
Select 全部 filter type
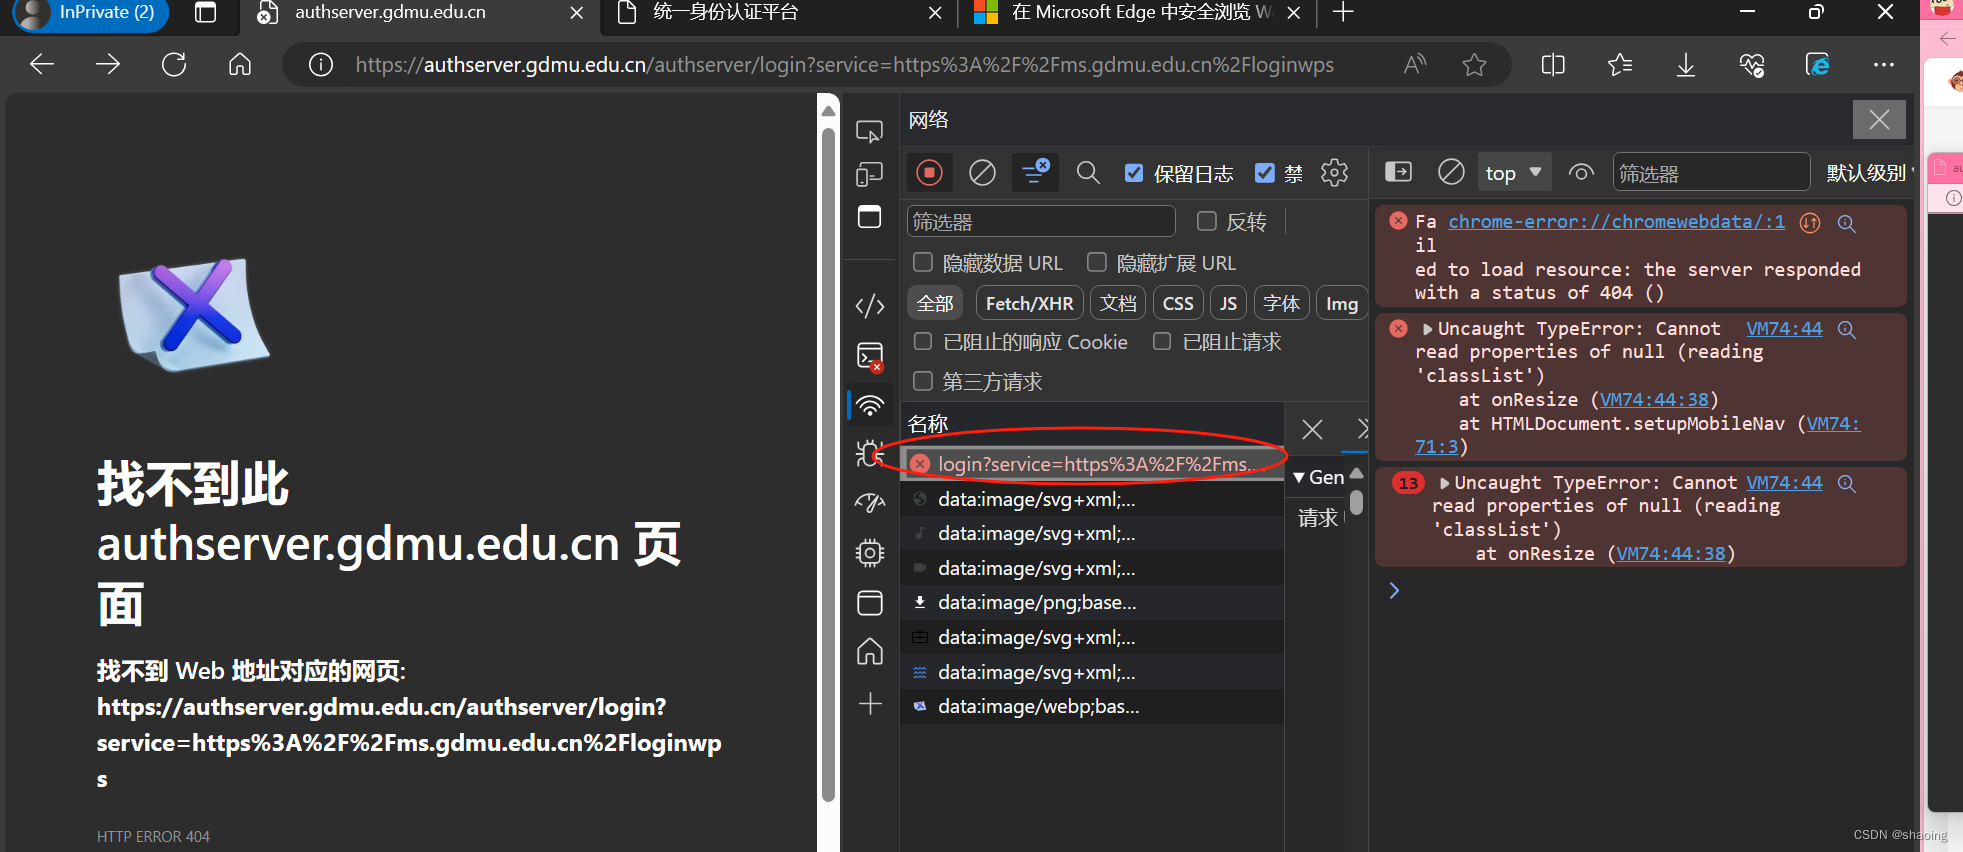(x=935, y=303)
